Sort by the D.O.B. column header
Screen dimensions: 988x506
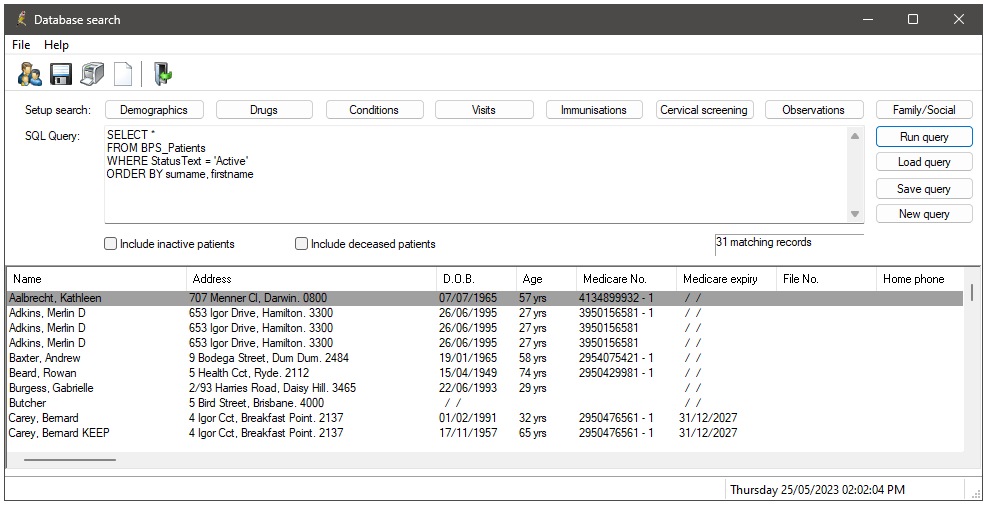click(x=476, y=279)
